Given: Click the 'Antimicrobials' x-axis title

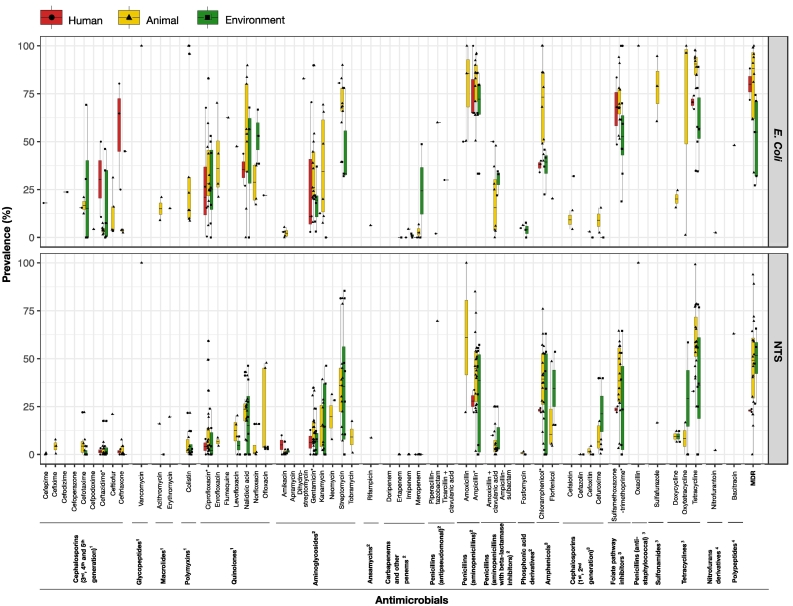Looking at the screenshot, I should [411, 600].
